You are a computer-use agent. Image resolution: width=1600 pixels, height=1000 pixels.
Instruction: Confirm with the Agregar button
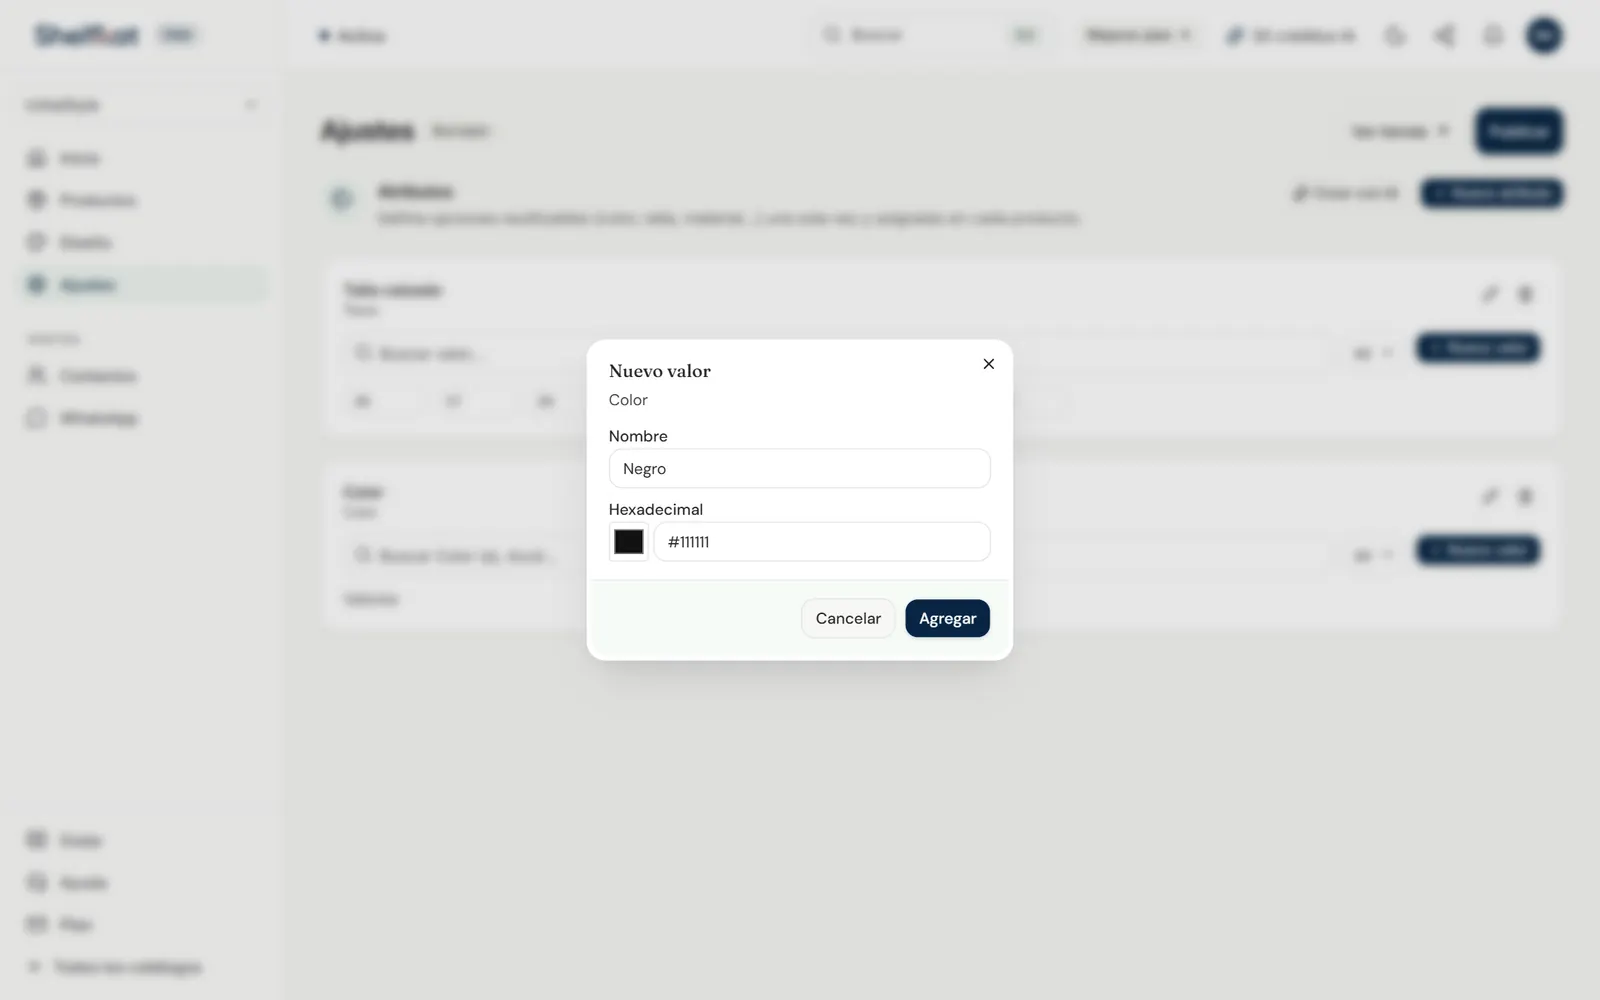(947, 618)
